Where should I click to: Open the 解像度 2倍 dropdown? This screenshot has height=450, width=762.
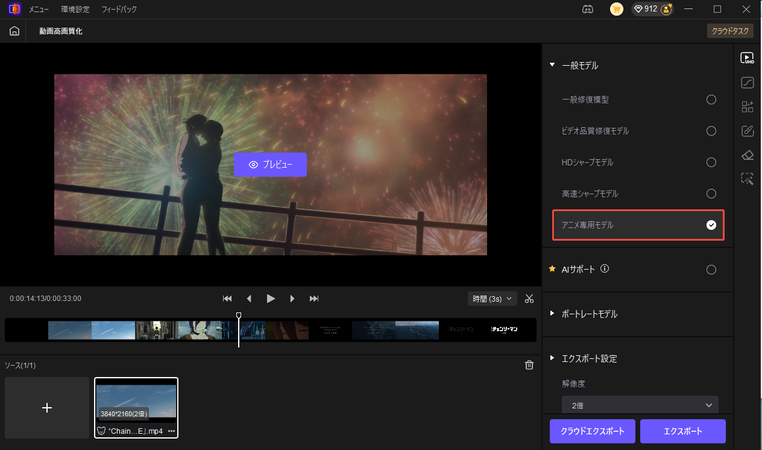click(640, 405)
